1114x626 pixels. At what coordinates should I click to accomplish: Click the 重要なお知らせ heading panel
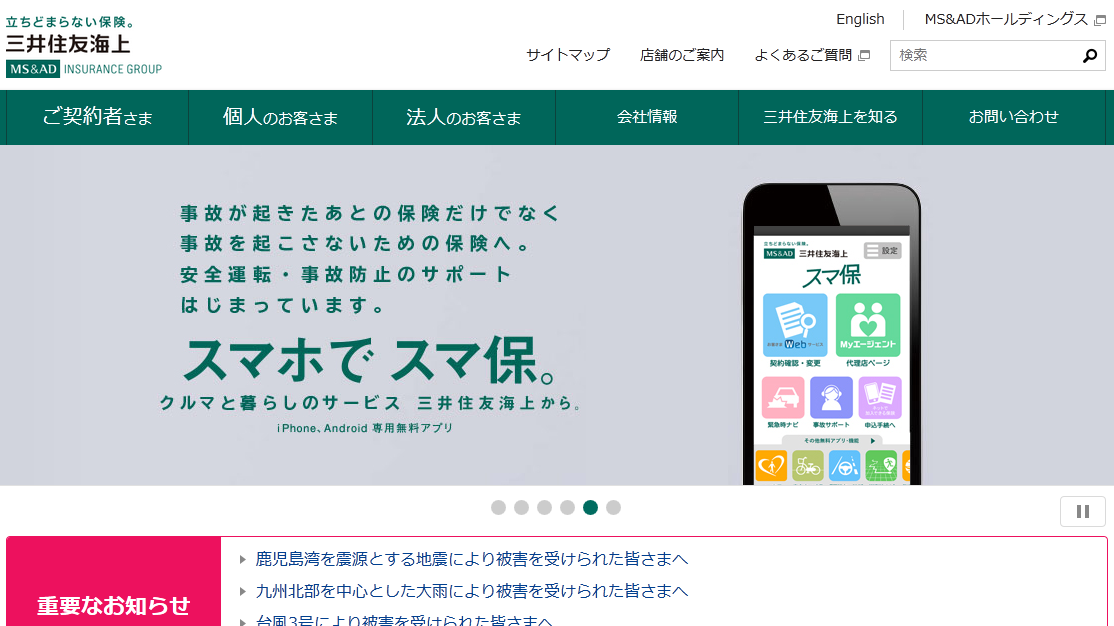[114, 582]
